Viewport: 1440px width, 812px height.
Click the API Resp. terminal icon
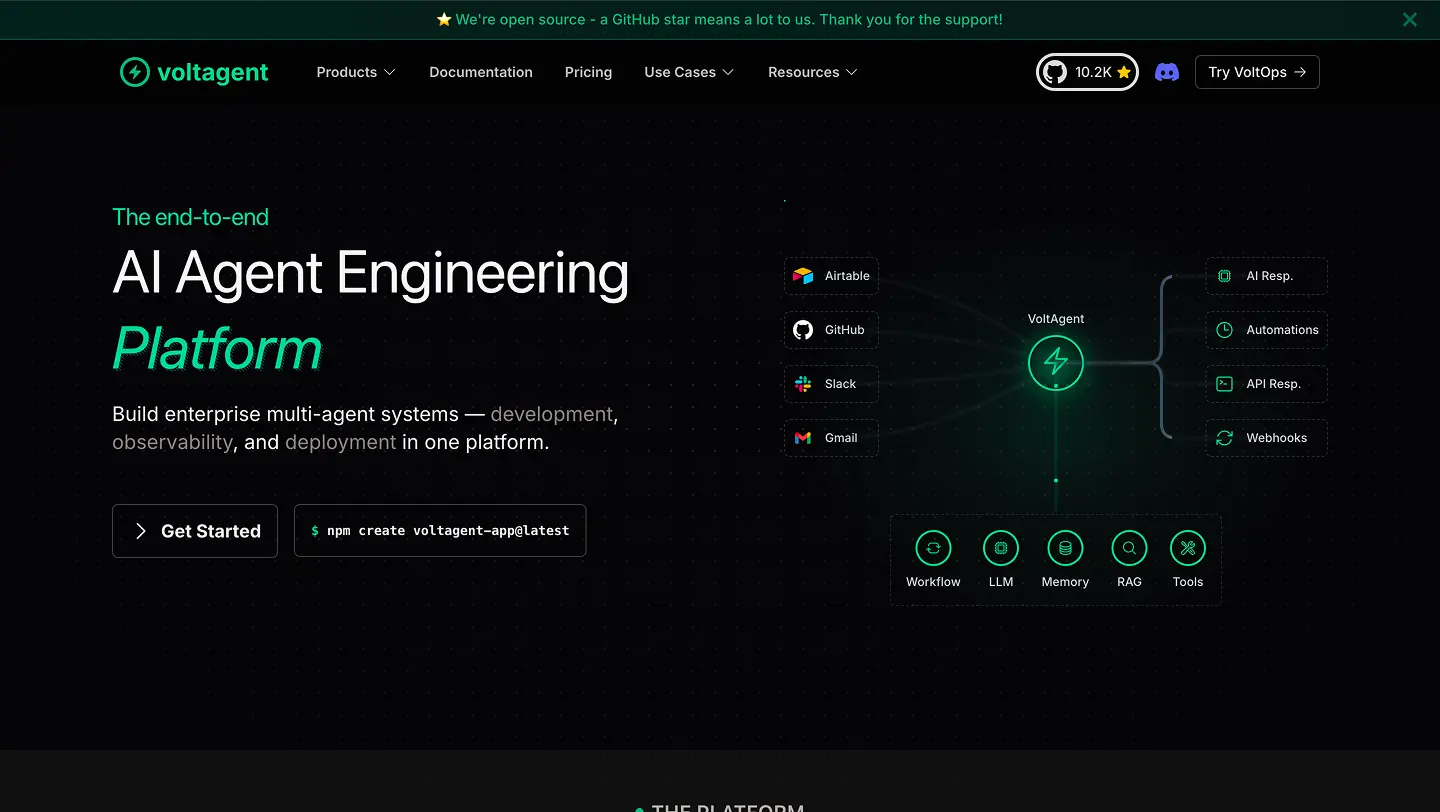[x=1224, y=384]
